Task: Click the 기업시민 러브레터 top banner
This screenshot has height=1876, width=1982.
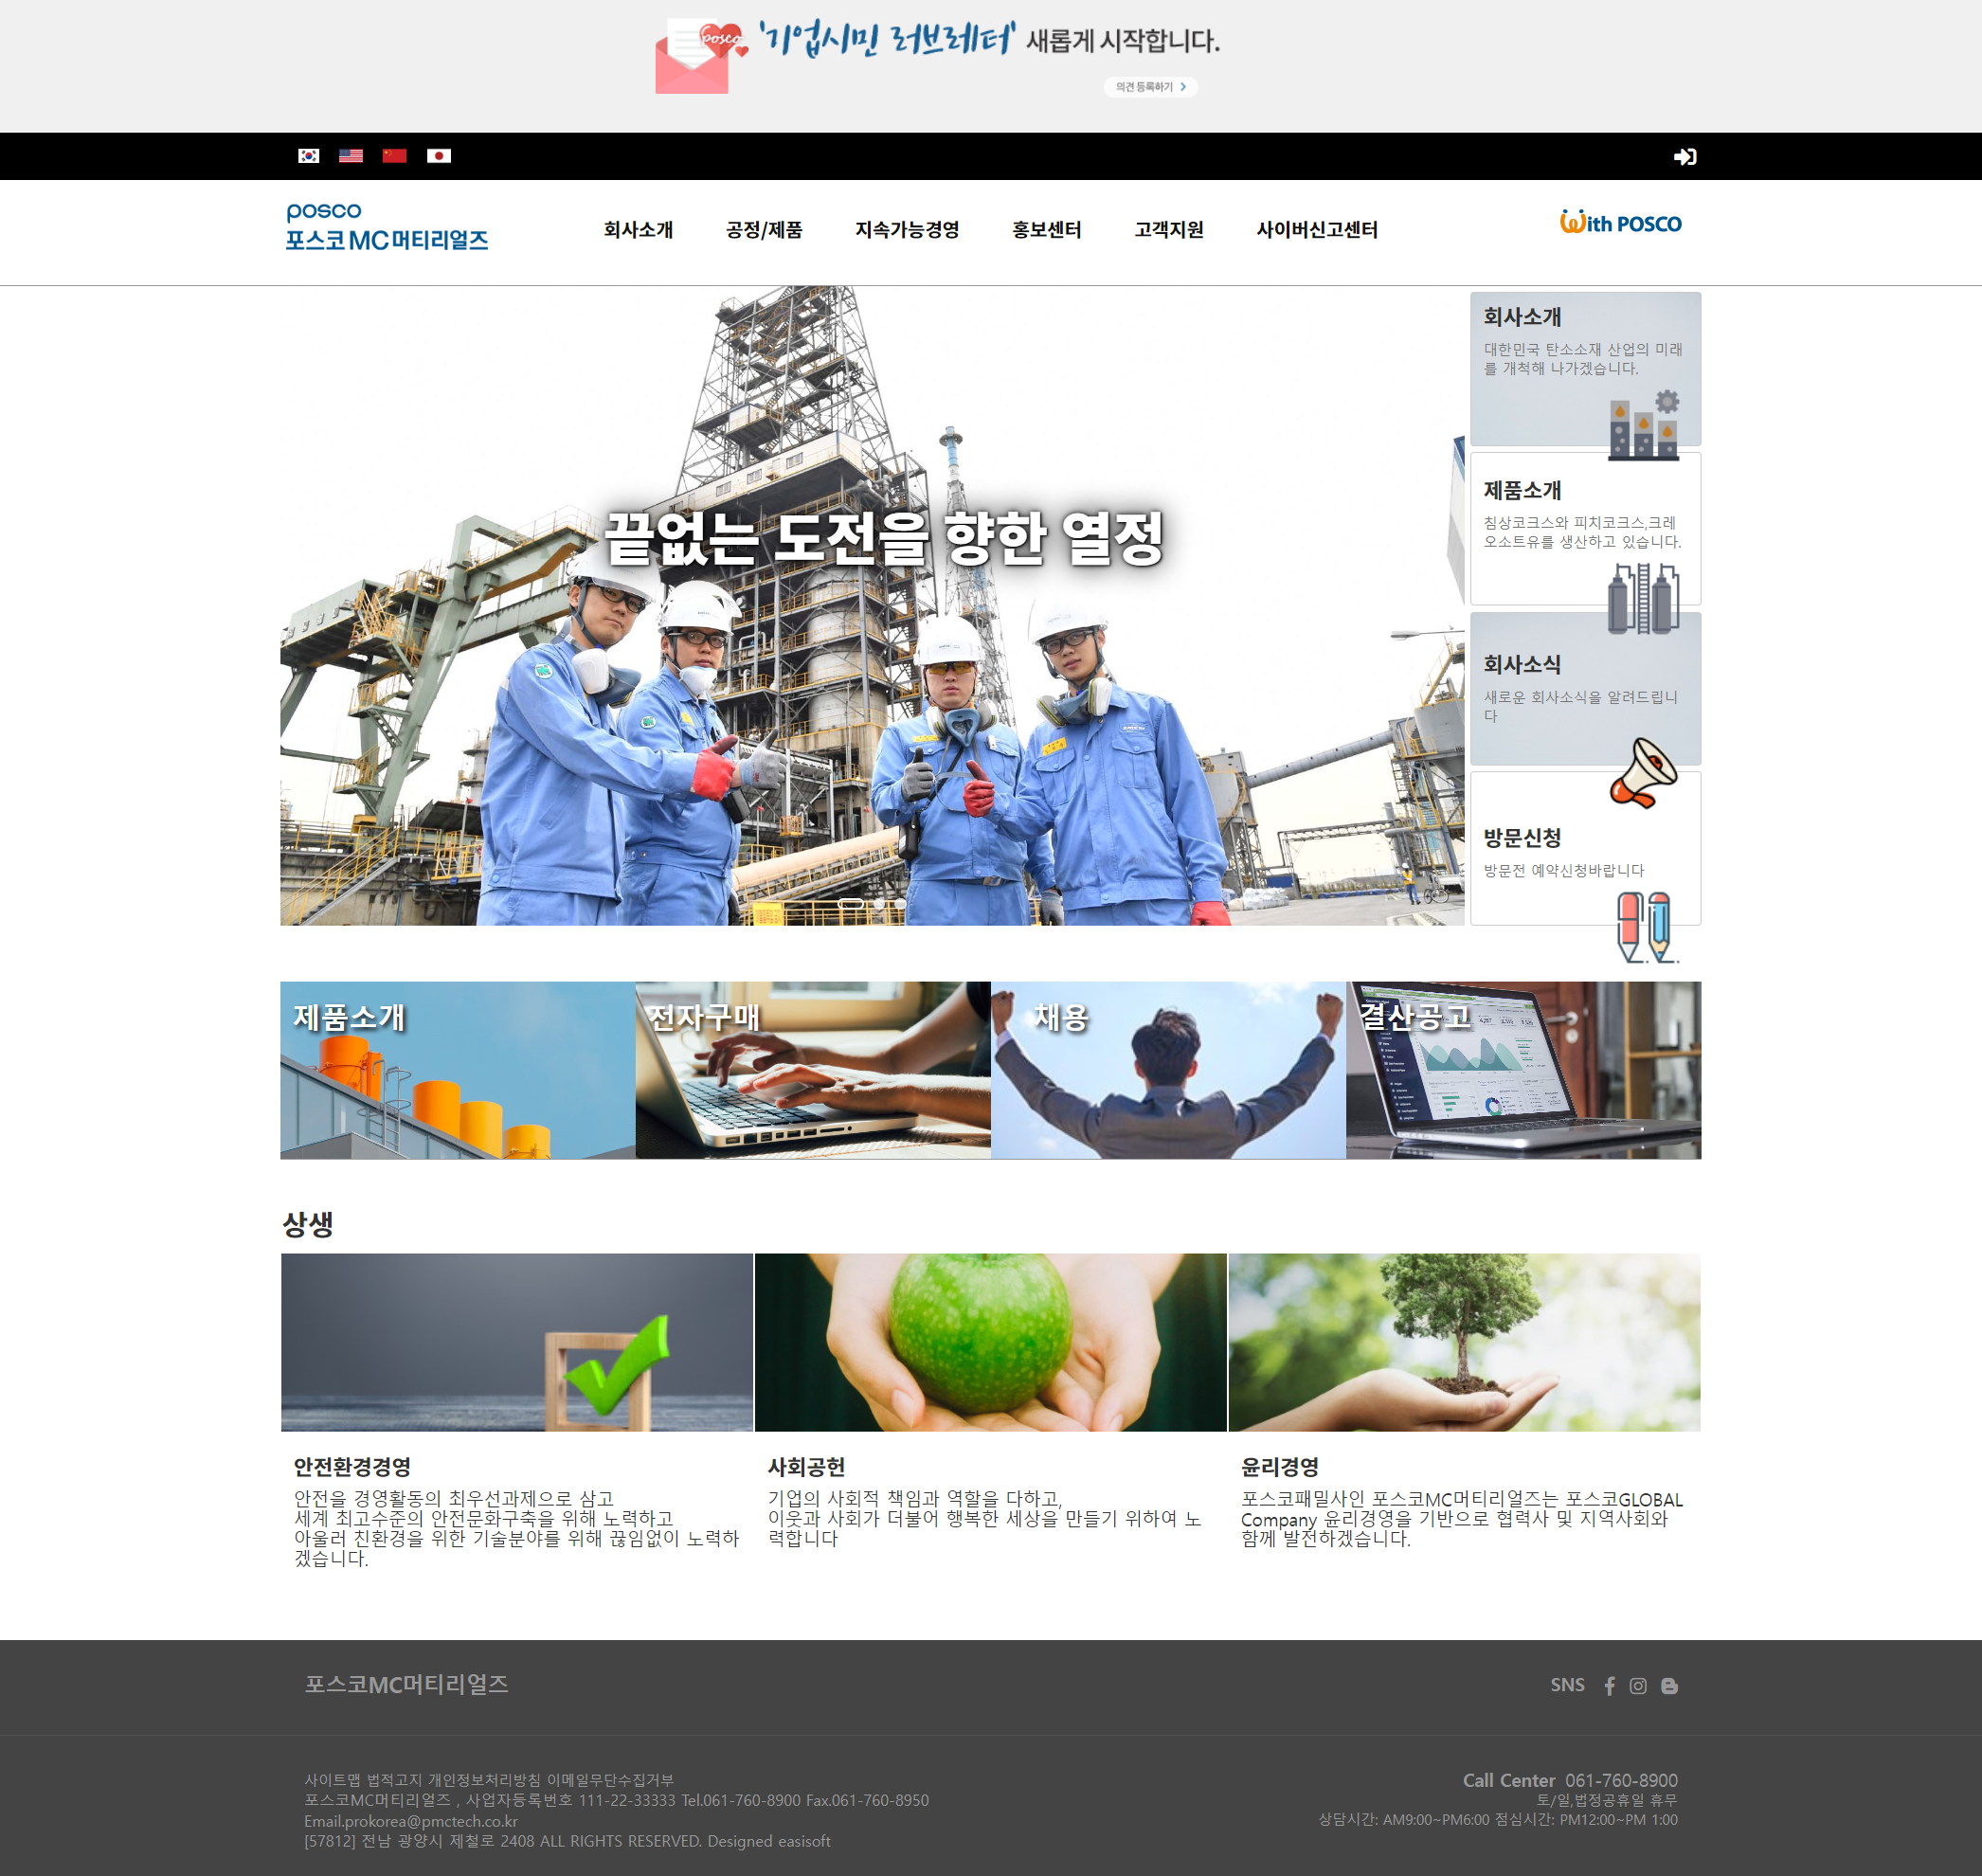Action: [x=937, y=55]
